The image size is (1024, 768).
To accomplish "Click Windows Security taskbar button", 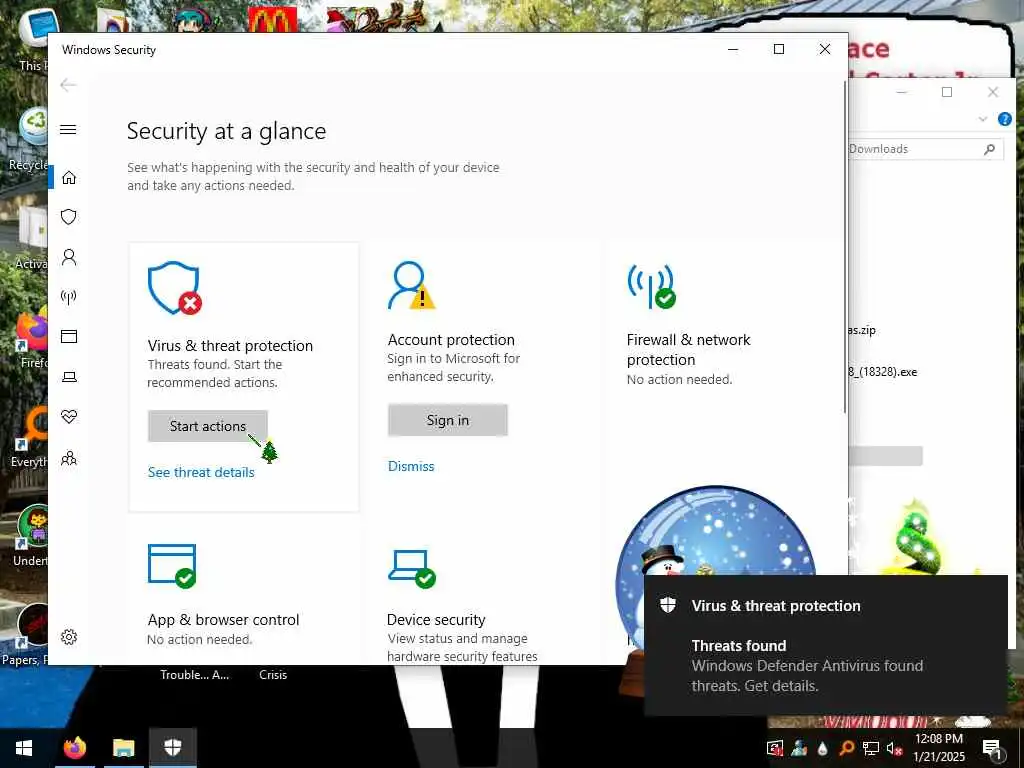I will click(172, 748).
